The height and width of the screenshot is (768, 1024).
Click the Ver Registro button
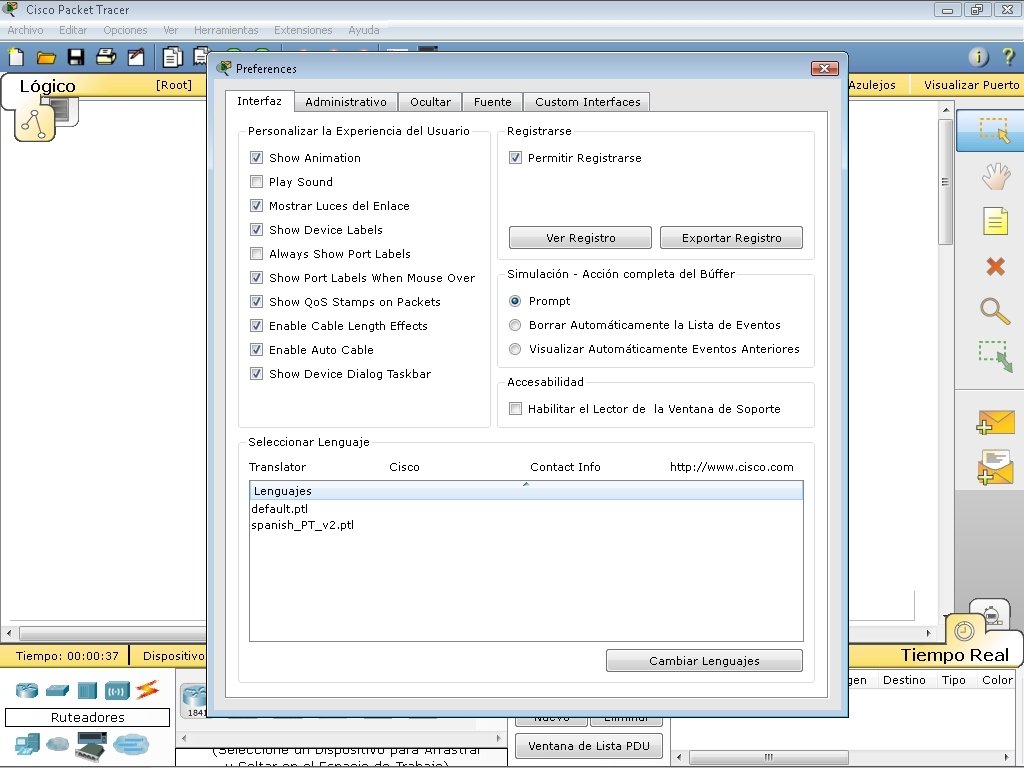(x=581, y=238)
